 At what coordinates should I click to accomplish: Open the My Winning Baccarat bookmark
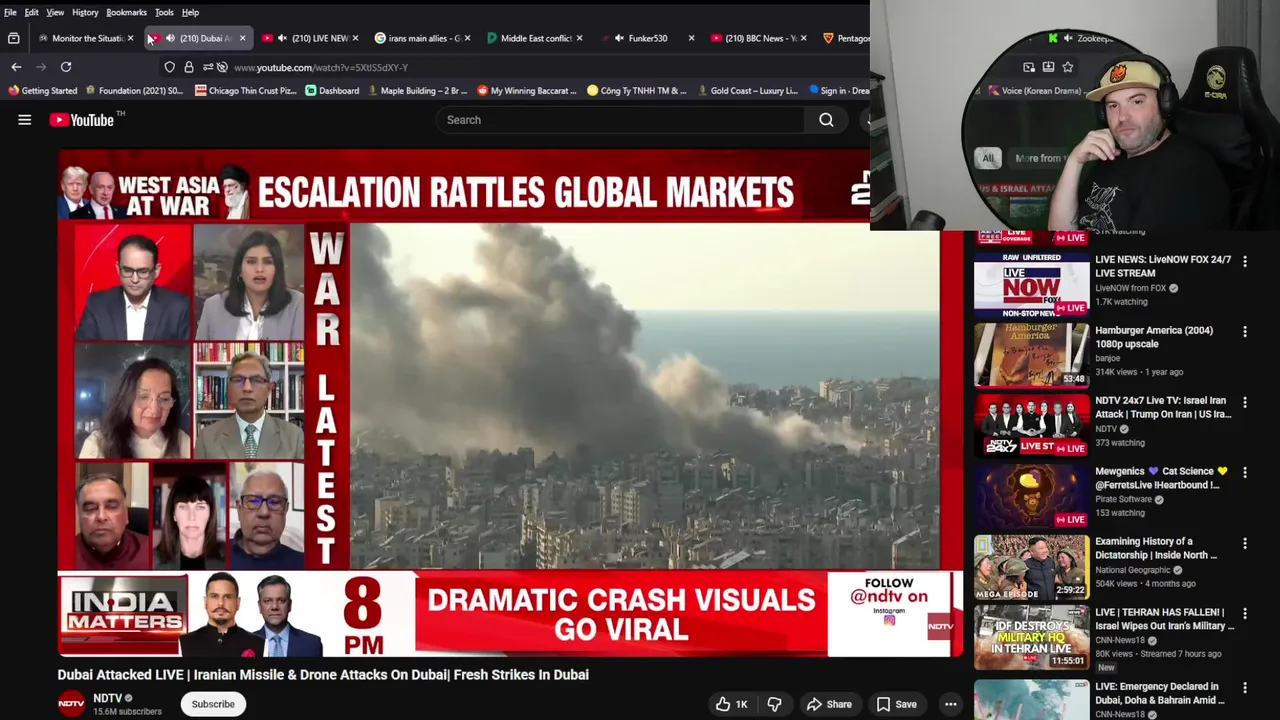coord(527,90)
